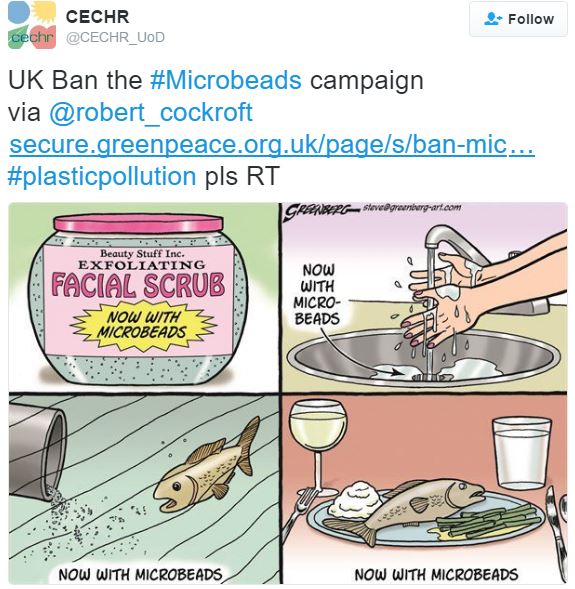Click the Follow button

(518, 19)
